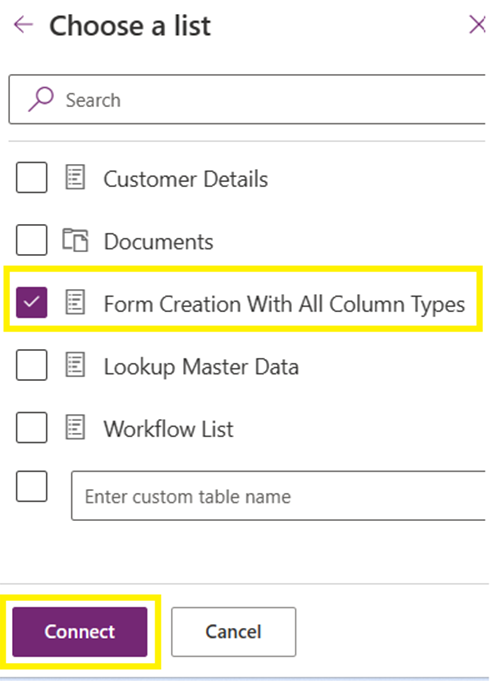Image resolution: width=493 pixels, height=686 pixels.
Task: Check the Documents checkbox
Action: 31,240
